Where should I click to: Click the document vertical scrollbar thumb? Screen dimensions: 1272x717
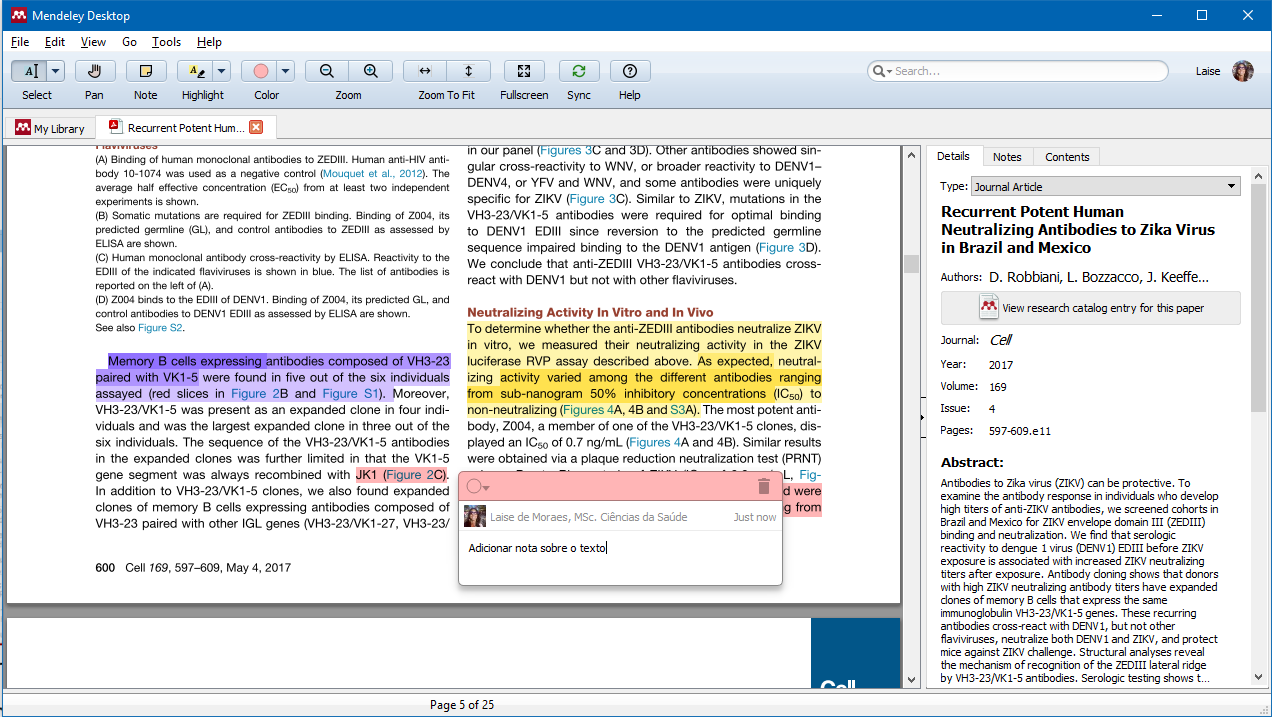coord(911,263)
